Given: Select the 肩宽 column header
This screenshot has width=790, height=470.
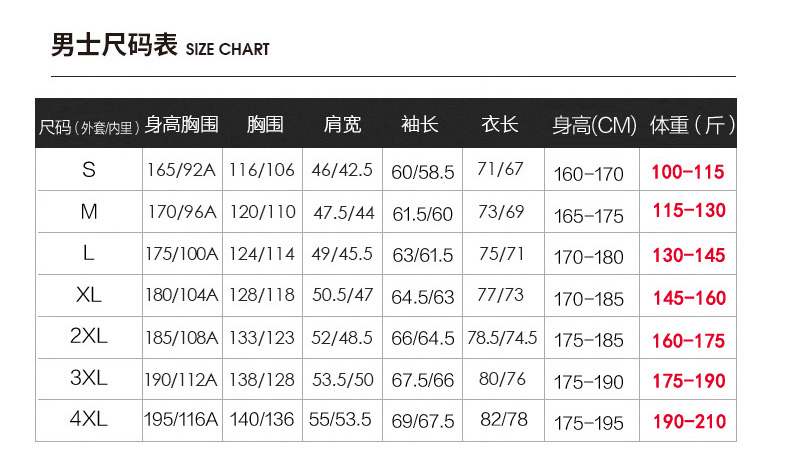Looking at the screenshot, I should click(342, 125).
